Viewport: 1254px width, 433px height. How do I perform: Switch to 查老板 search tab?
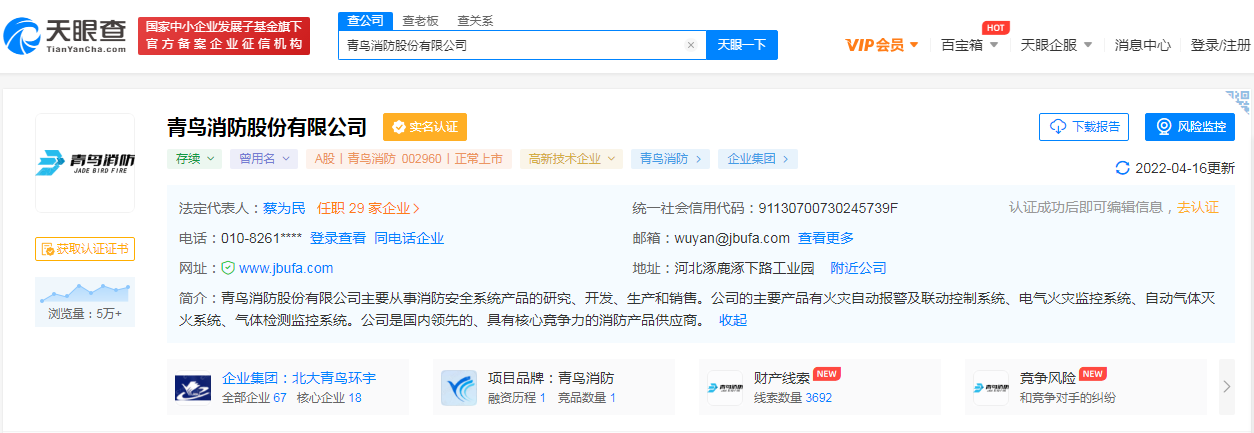(420, 20)
